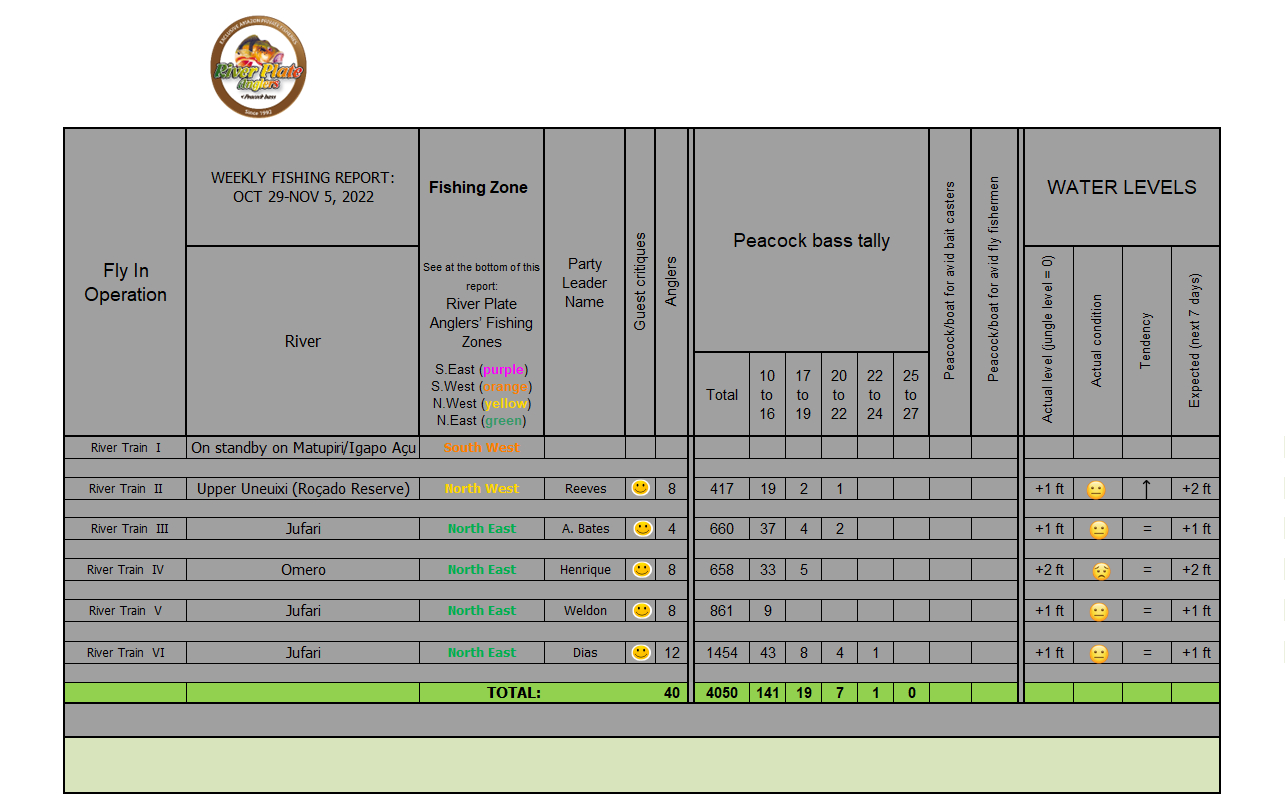Click the orange South West zone cell
1285x811 pixels.
[481, 447]
